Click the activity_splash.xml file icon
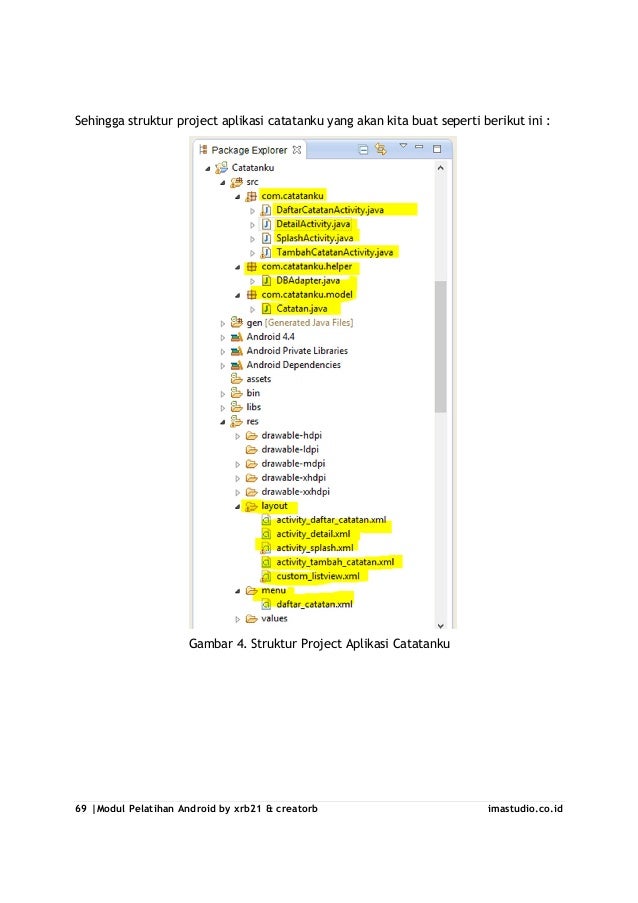638x903 pixels. pyautogui.click(x=265, y=548)
